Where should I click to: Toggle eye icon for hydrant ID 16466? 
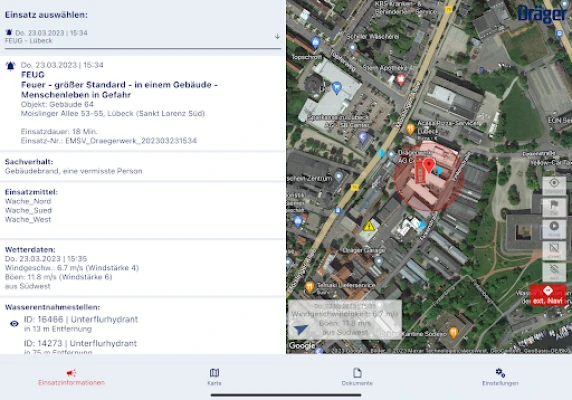click(14, 323)
